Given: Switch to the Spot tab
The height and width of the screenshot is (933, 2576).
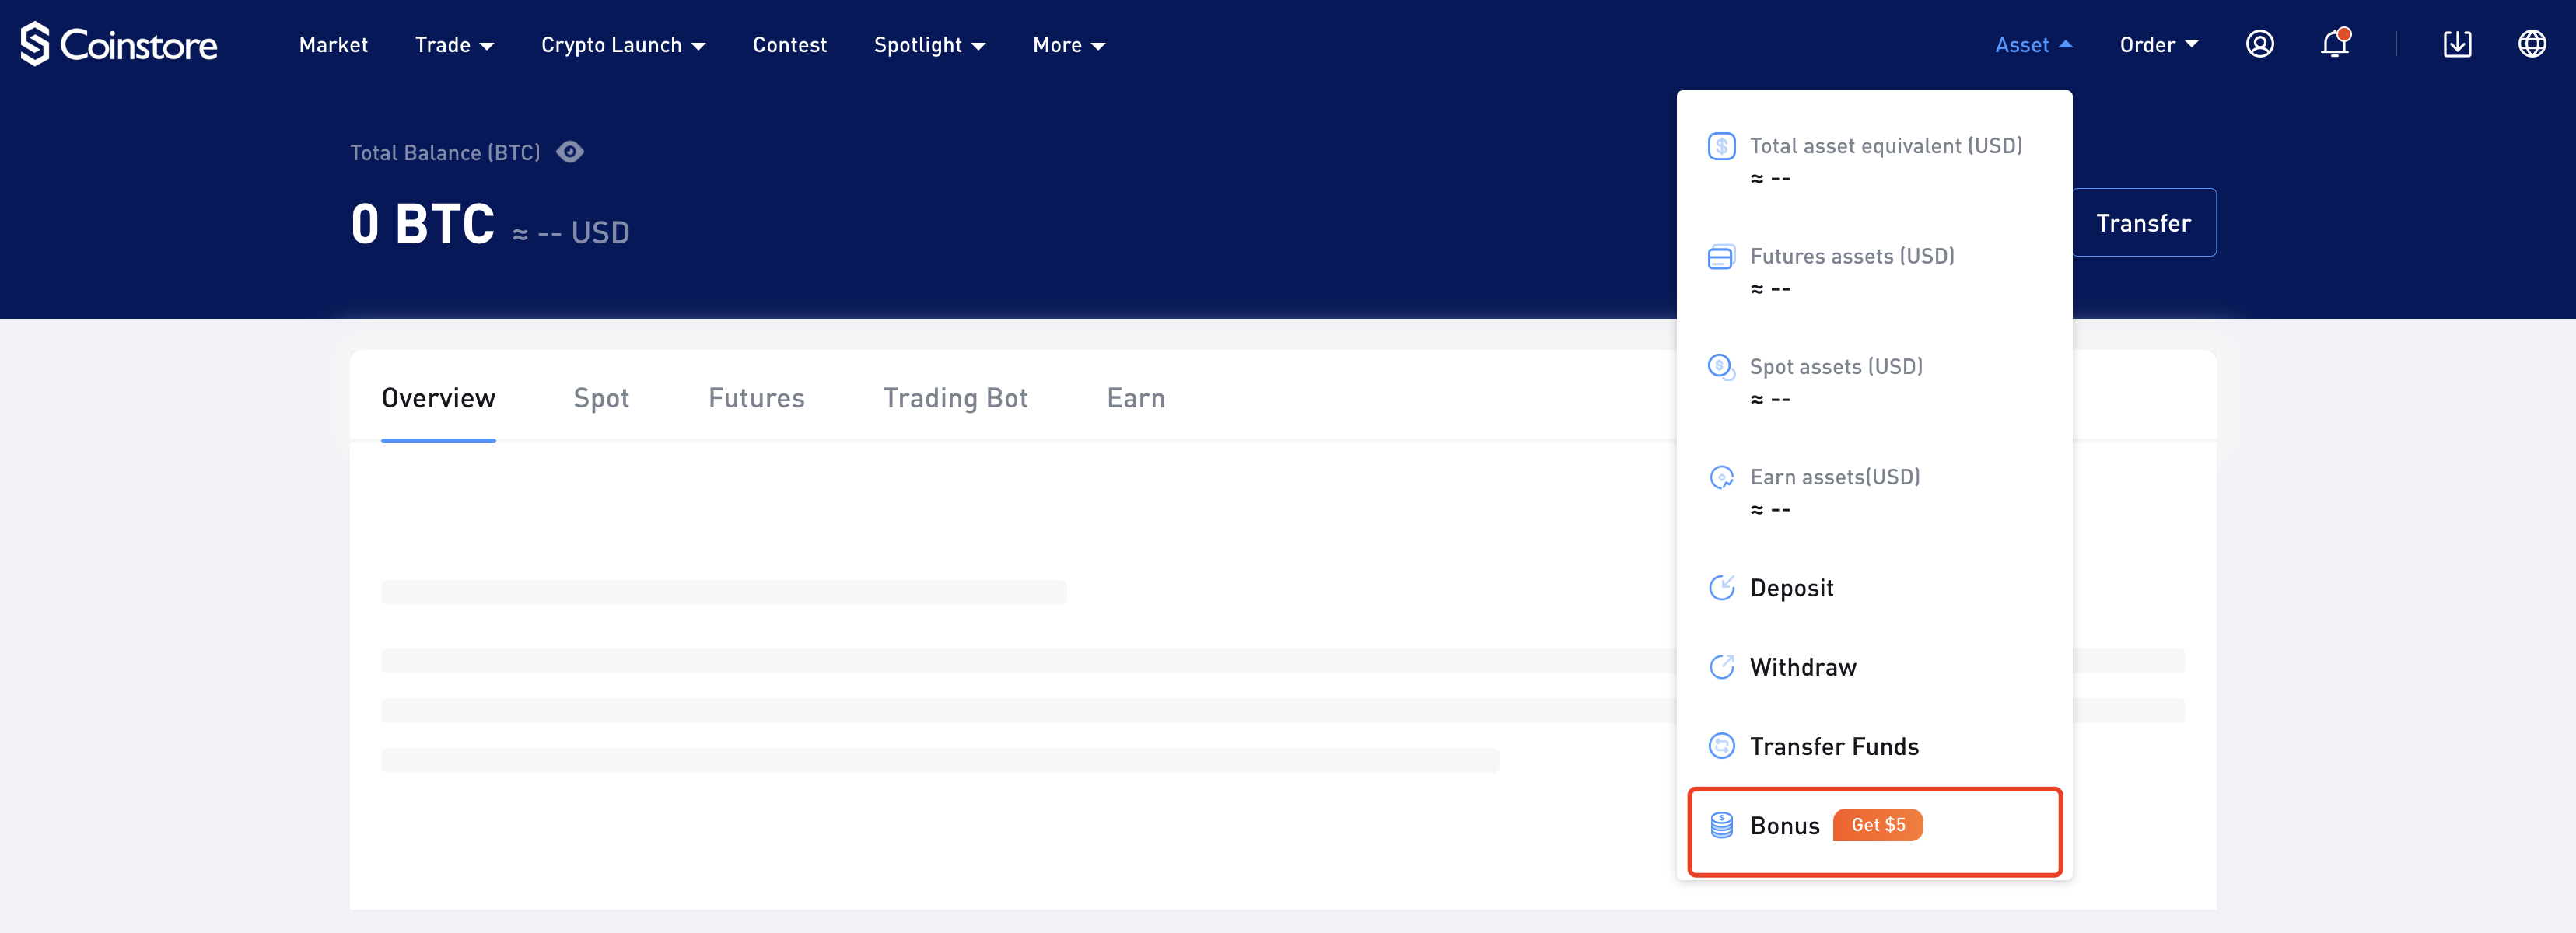Looking at the screenshot, I should click(x=601, y=398).
